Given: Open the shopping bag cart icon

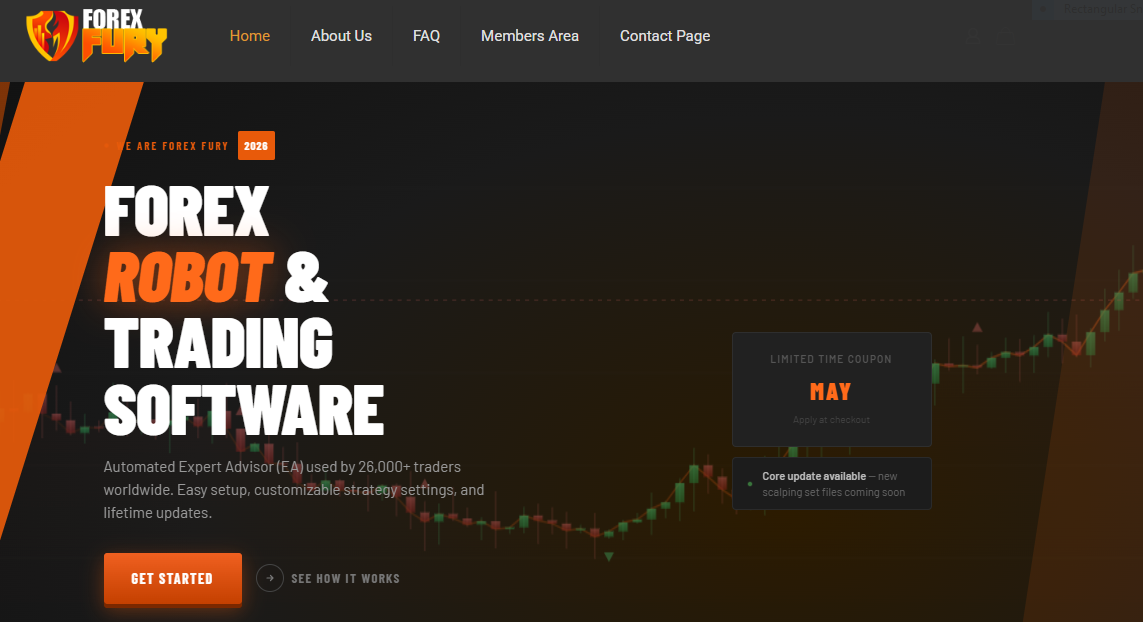Looking at the screenshot, I should pos(1006,36).
